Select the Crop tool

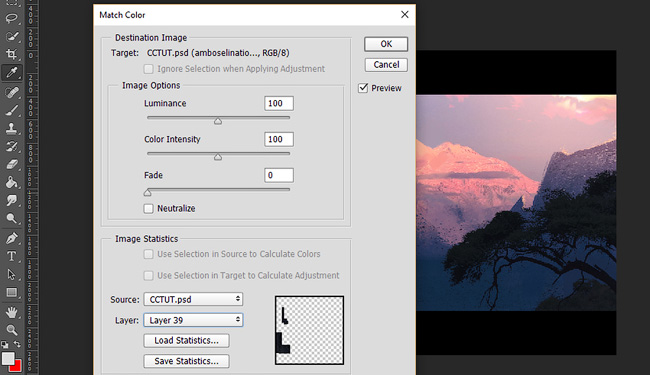(12, 54)
